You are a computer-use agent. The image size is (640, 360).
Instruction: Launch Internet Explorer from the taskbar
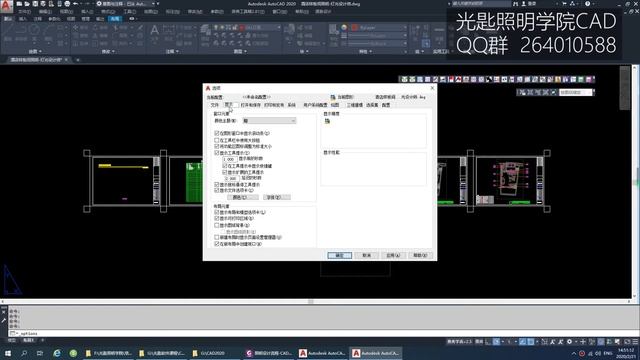pyautogui.click(x=57, y=353)
